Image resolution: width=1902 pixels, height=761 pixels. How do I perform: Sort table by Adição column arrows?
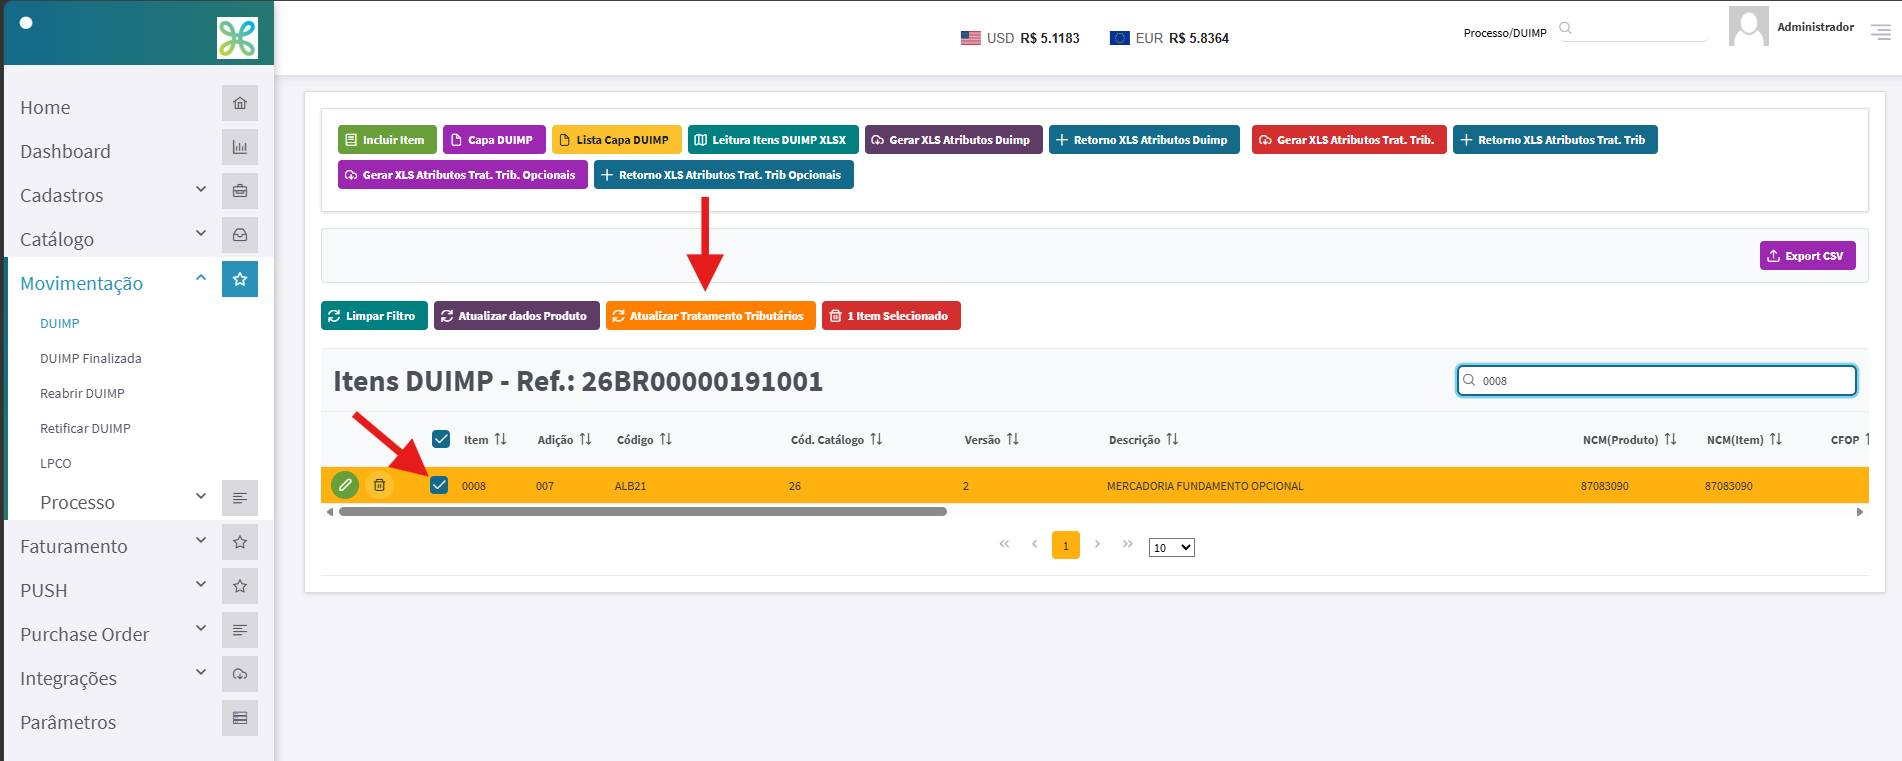tap(586, 439)
